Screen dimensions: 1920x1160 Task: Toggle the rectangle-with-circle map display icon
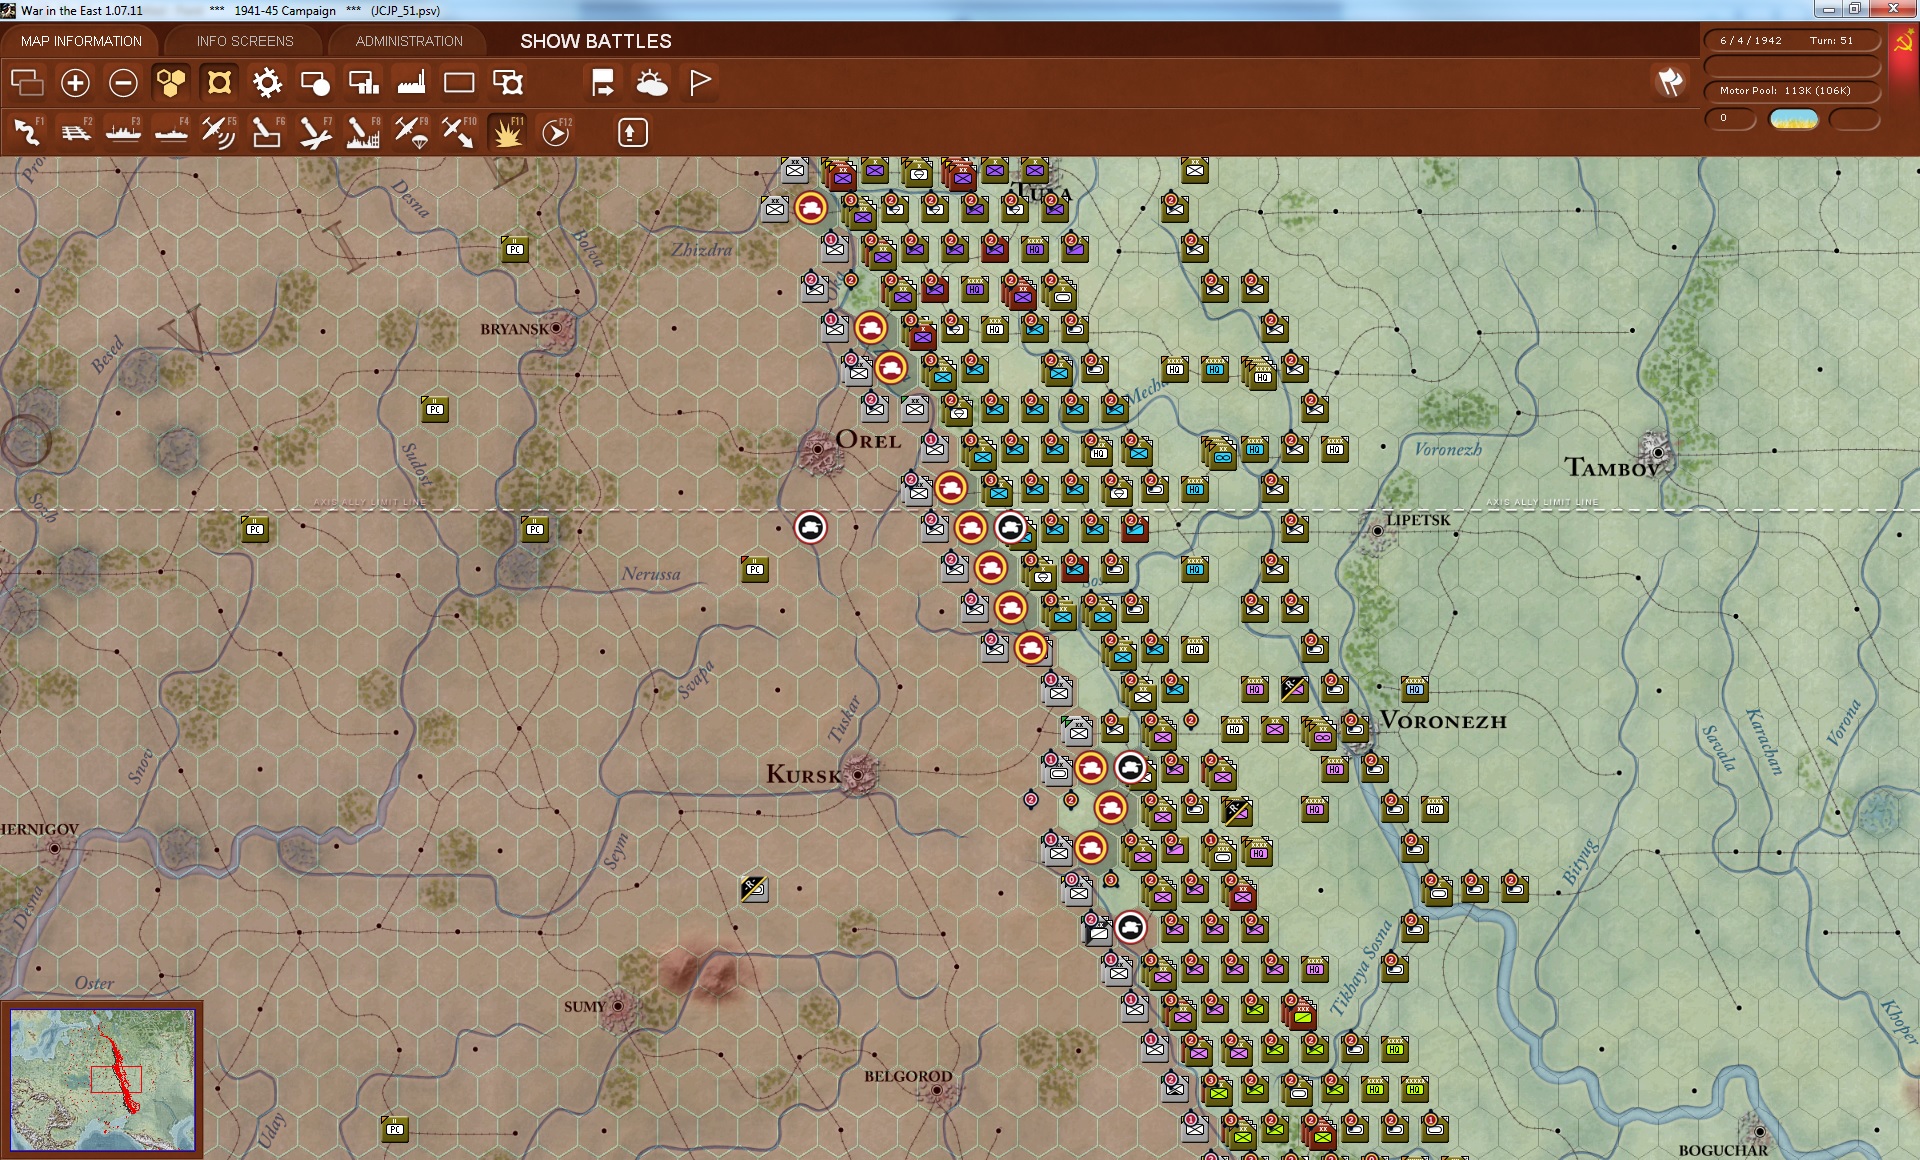[x=315, y=83]
